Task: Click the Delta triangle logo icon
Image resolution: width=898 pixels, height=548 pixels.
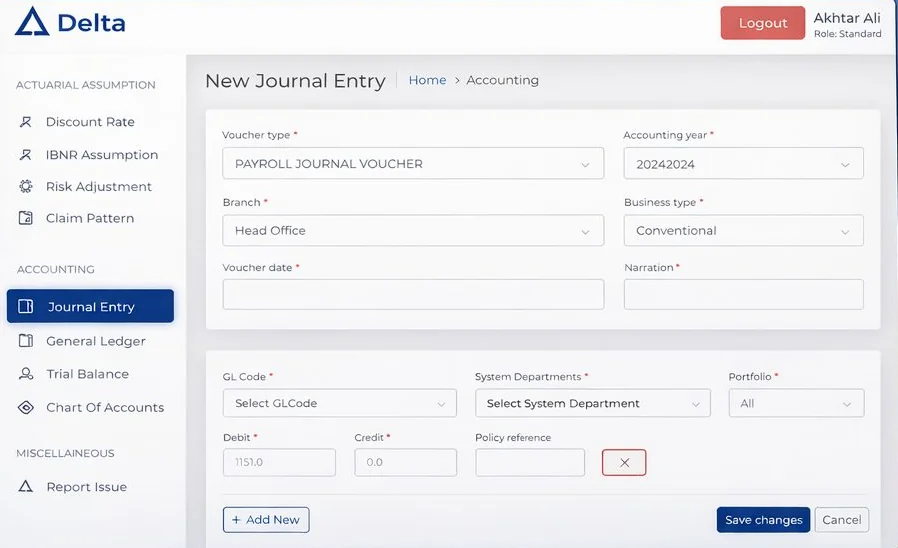Action: (x=32, y=22)
